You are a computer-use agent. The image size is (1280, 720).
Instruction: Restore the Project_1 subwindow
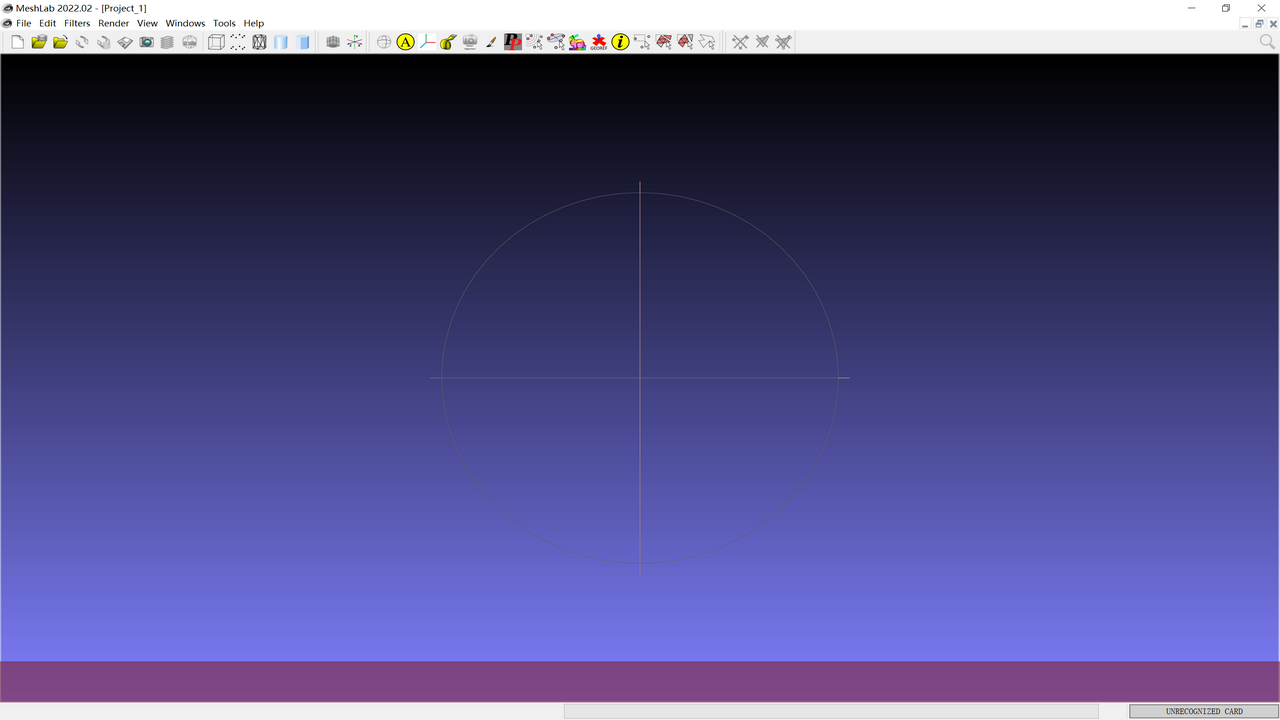(1259, 23)
